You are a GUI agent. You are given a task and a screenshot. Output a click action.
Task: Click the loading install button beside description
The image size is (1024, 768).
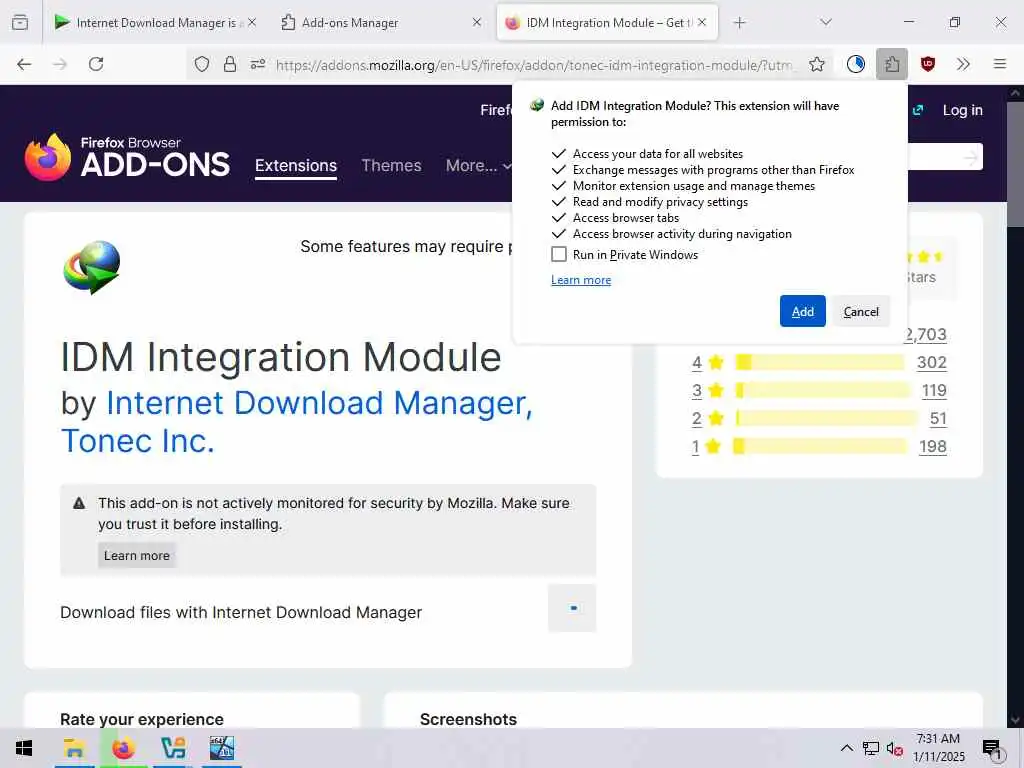point(572,608)
